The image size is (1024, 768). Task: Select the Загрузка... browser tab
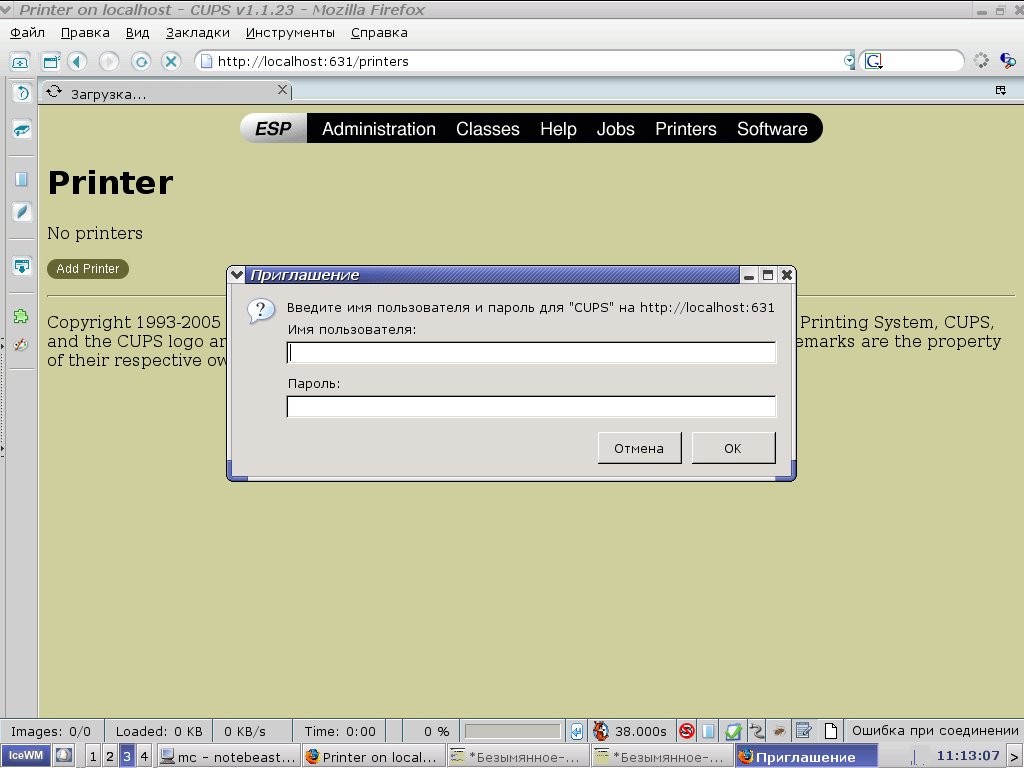click(x=166, y=93)
